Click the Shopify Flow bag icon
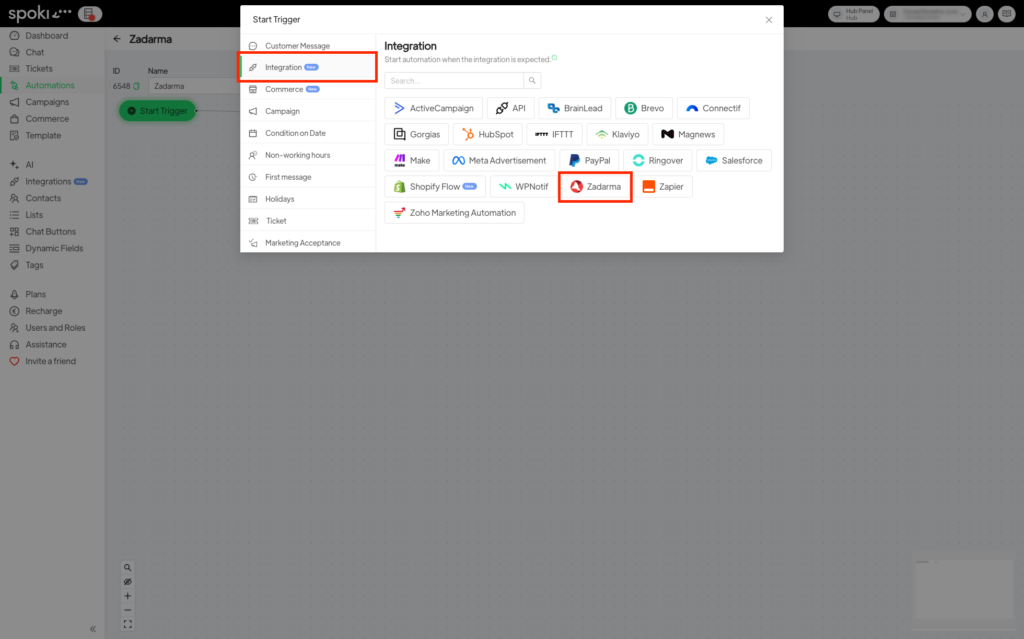Viewport: 1024px width, 639px height. (399, 186)
